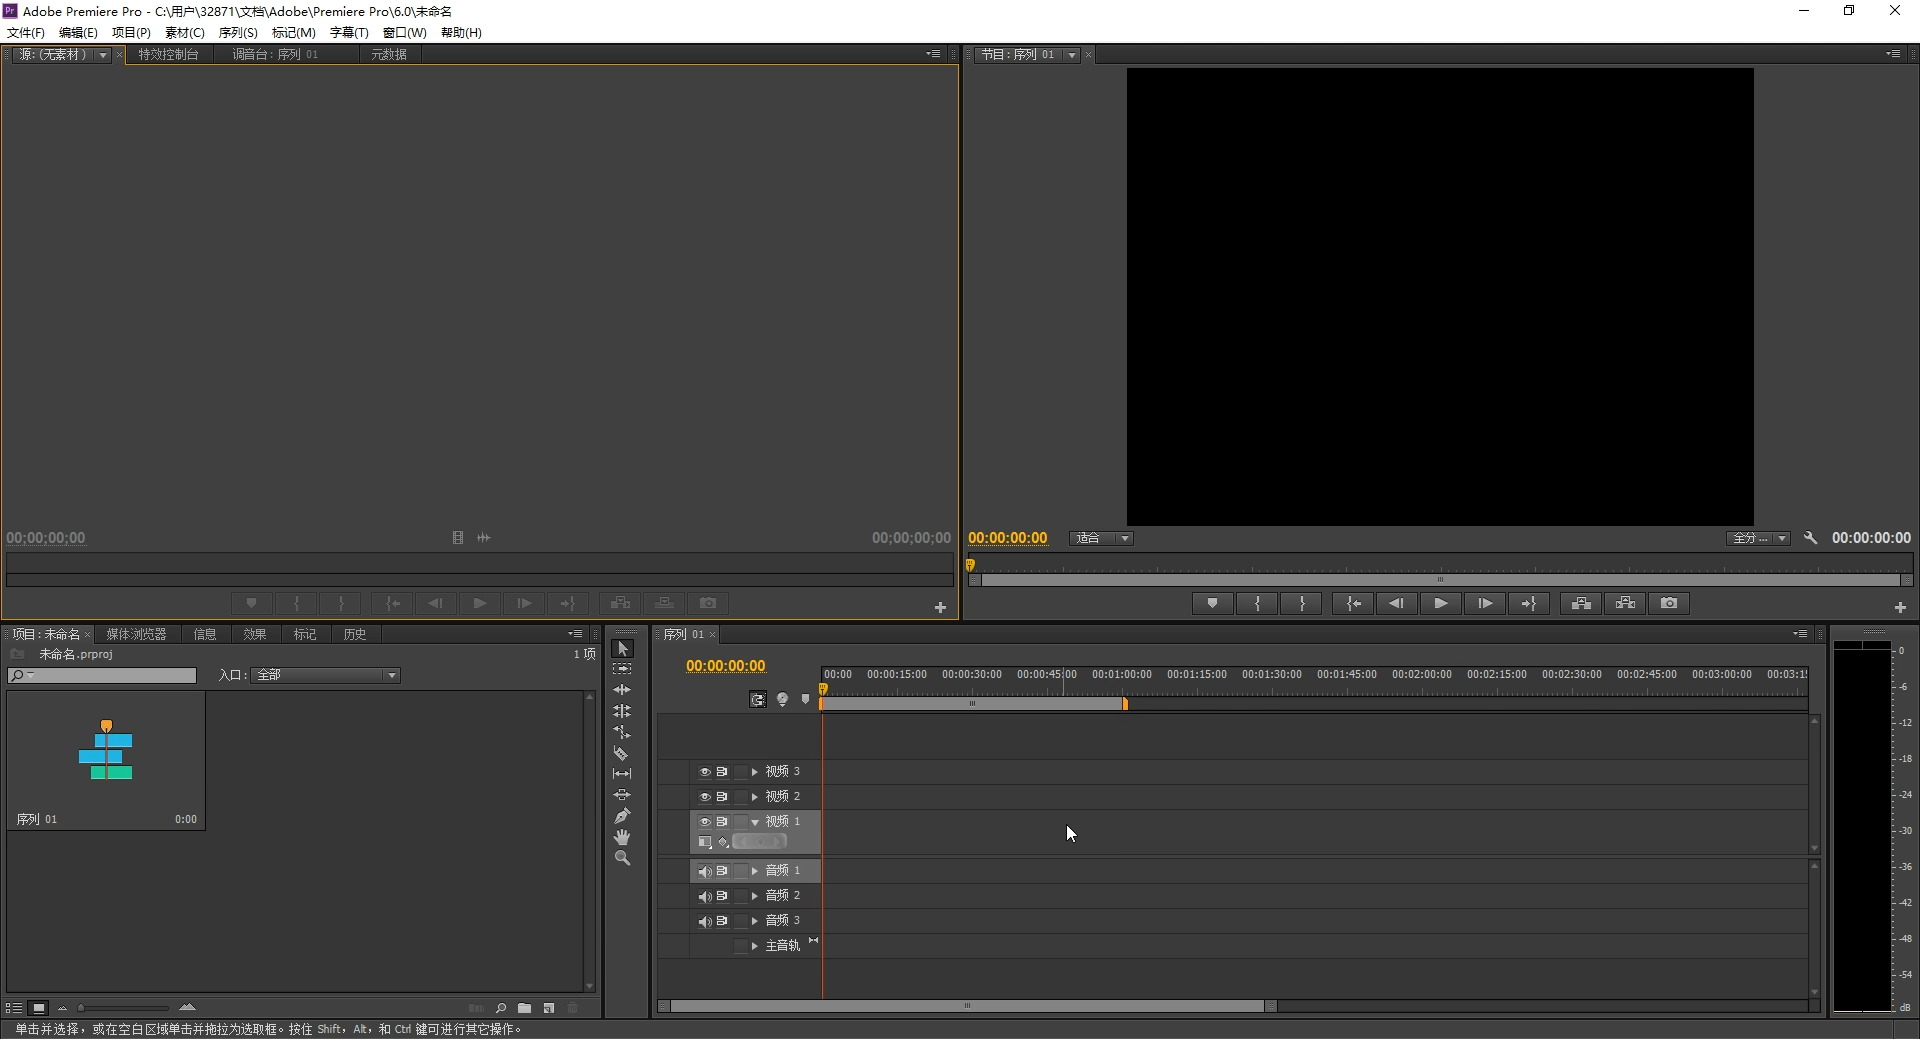Select the Track Select tool
The height and width of the screenshot is (1039, 1920).
[622, 669]
